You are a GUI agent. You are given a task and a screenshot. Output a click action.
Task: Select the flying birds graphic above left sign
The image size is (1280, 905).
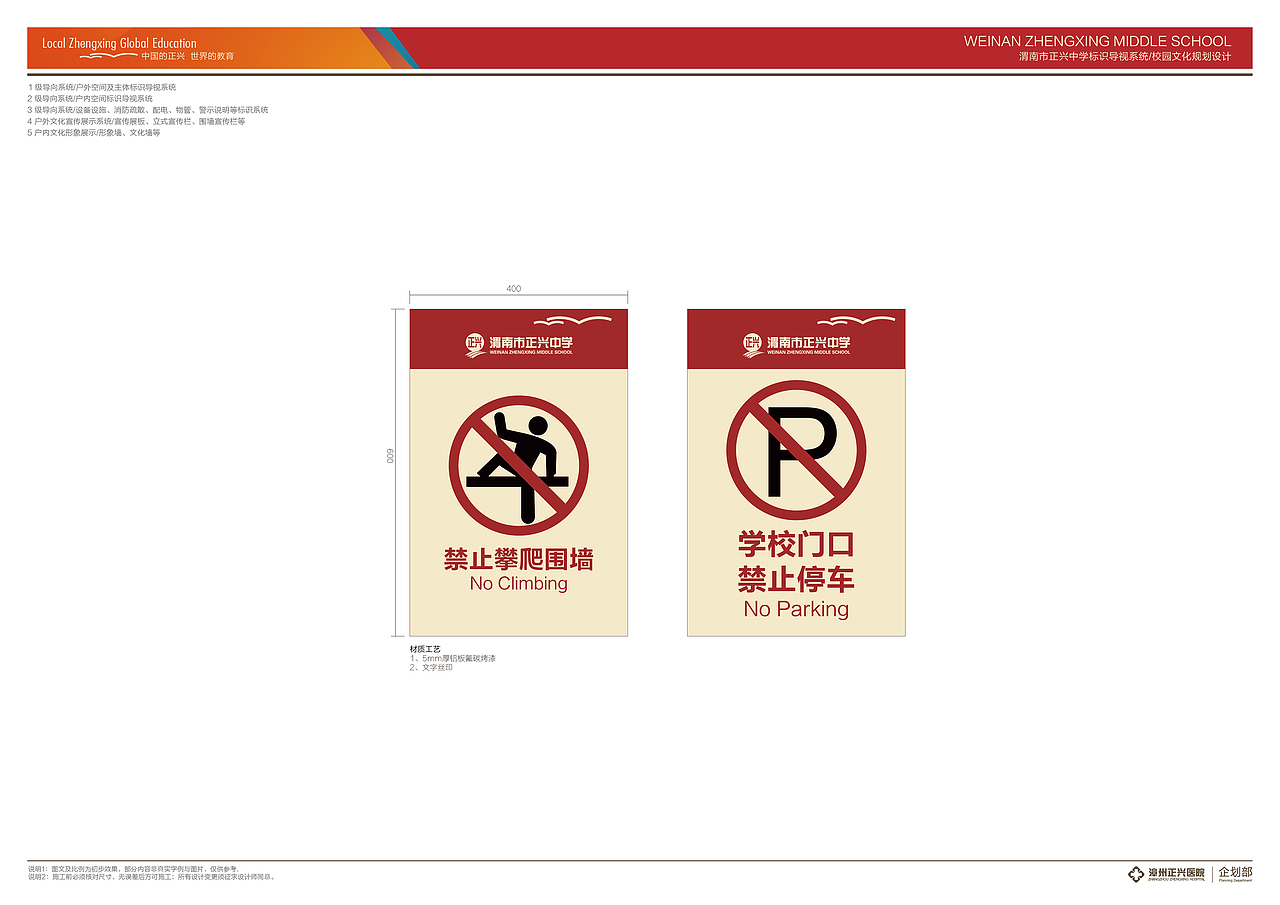[575, 322]
